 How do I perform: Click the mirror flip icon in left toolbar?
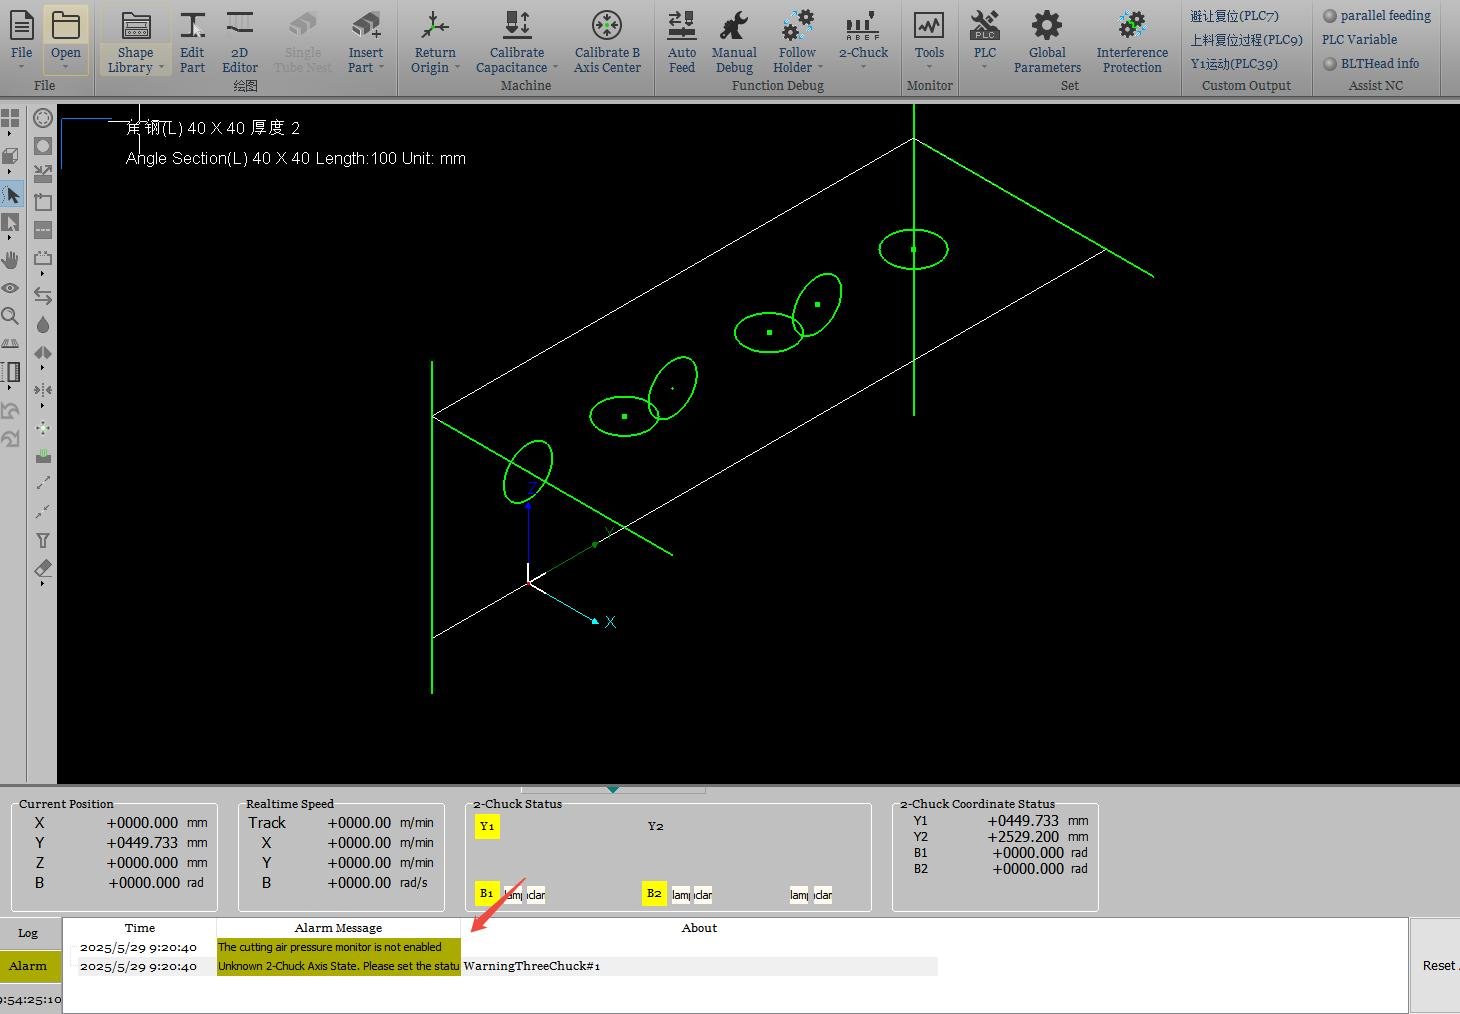[x=43, y=352]
